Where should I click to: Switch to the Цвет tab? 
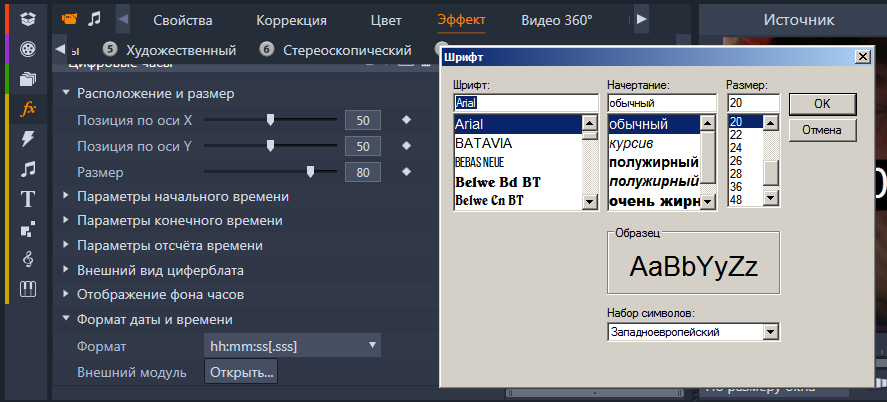point(386,20)
